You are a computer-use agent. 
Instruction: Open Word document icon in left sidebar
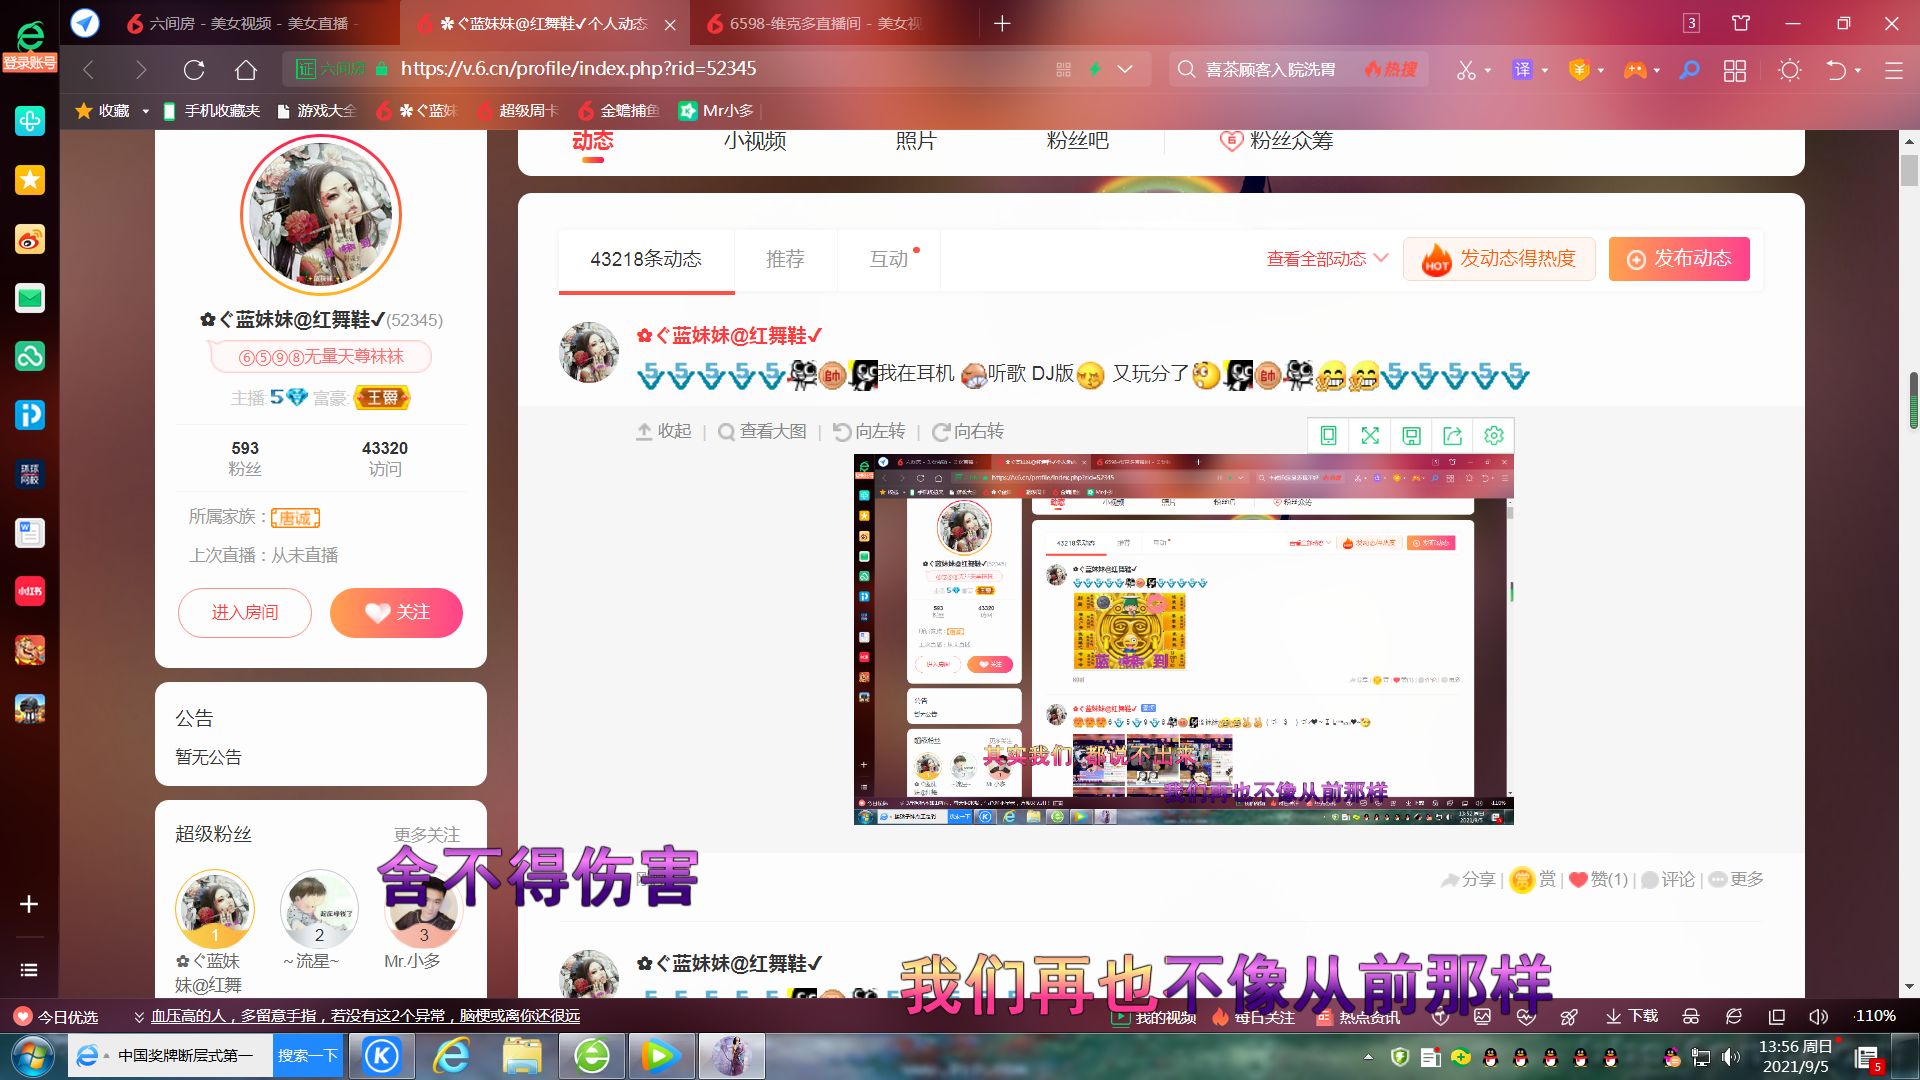tap(30, 533)
